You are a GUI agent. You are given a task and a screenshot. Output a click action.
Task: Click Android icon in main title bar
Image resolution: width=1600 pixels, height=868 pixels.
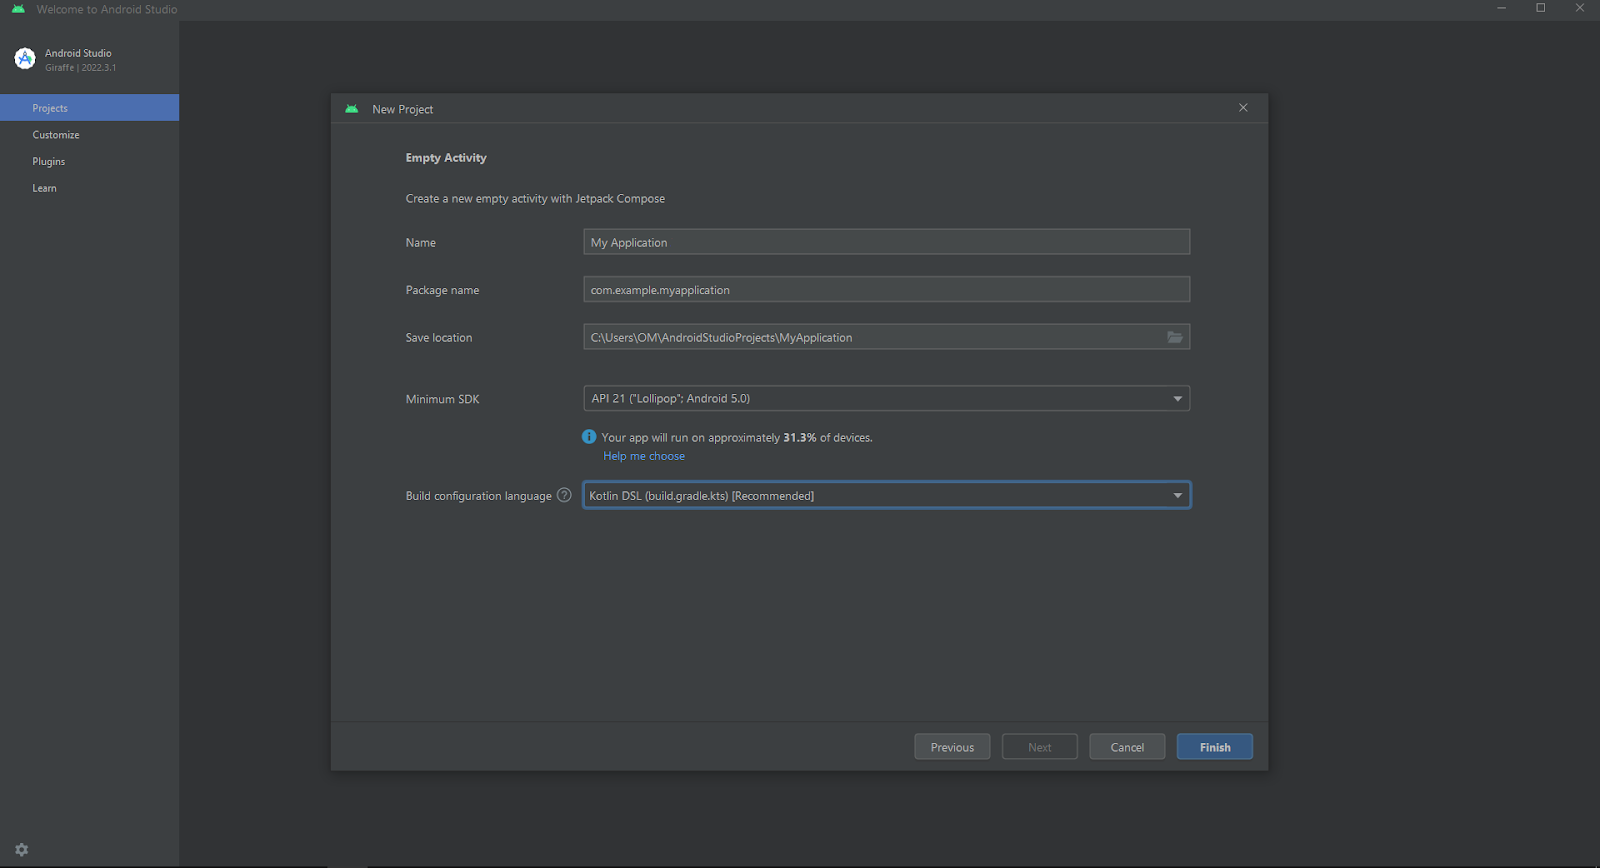(18, 9)
